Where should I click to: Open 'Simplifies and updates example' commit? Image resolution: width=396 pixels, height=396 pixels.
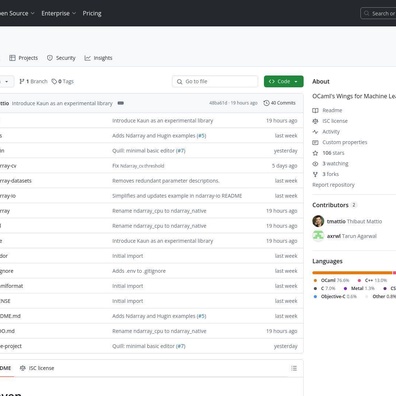point(177,196)
